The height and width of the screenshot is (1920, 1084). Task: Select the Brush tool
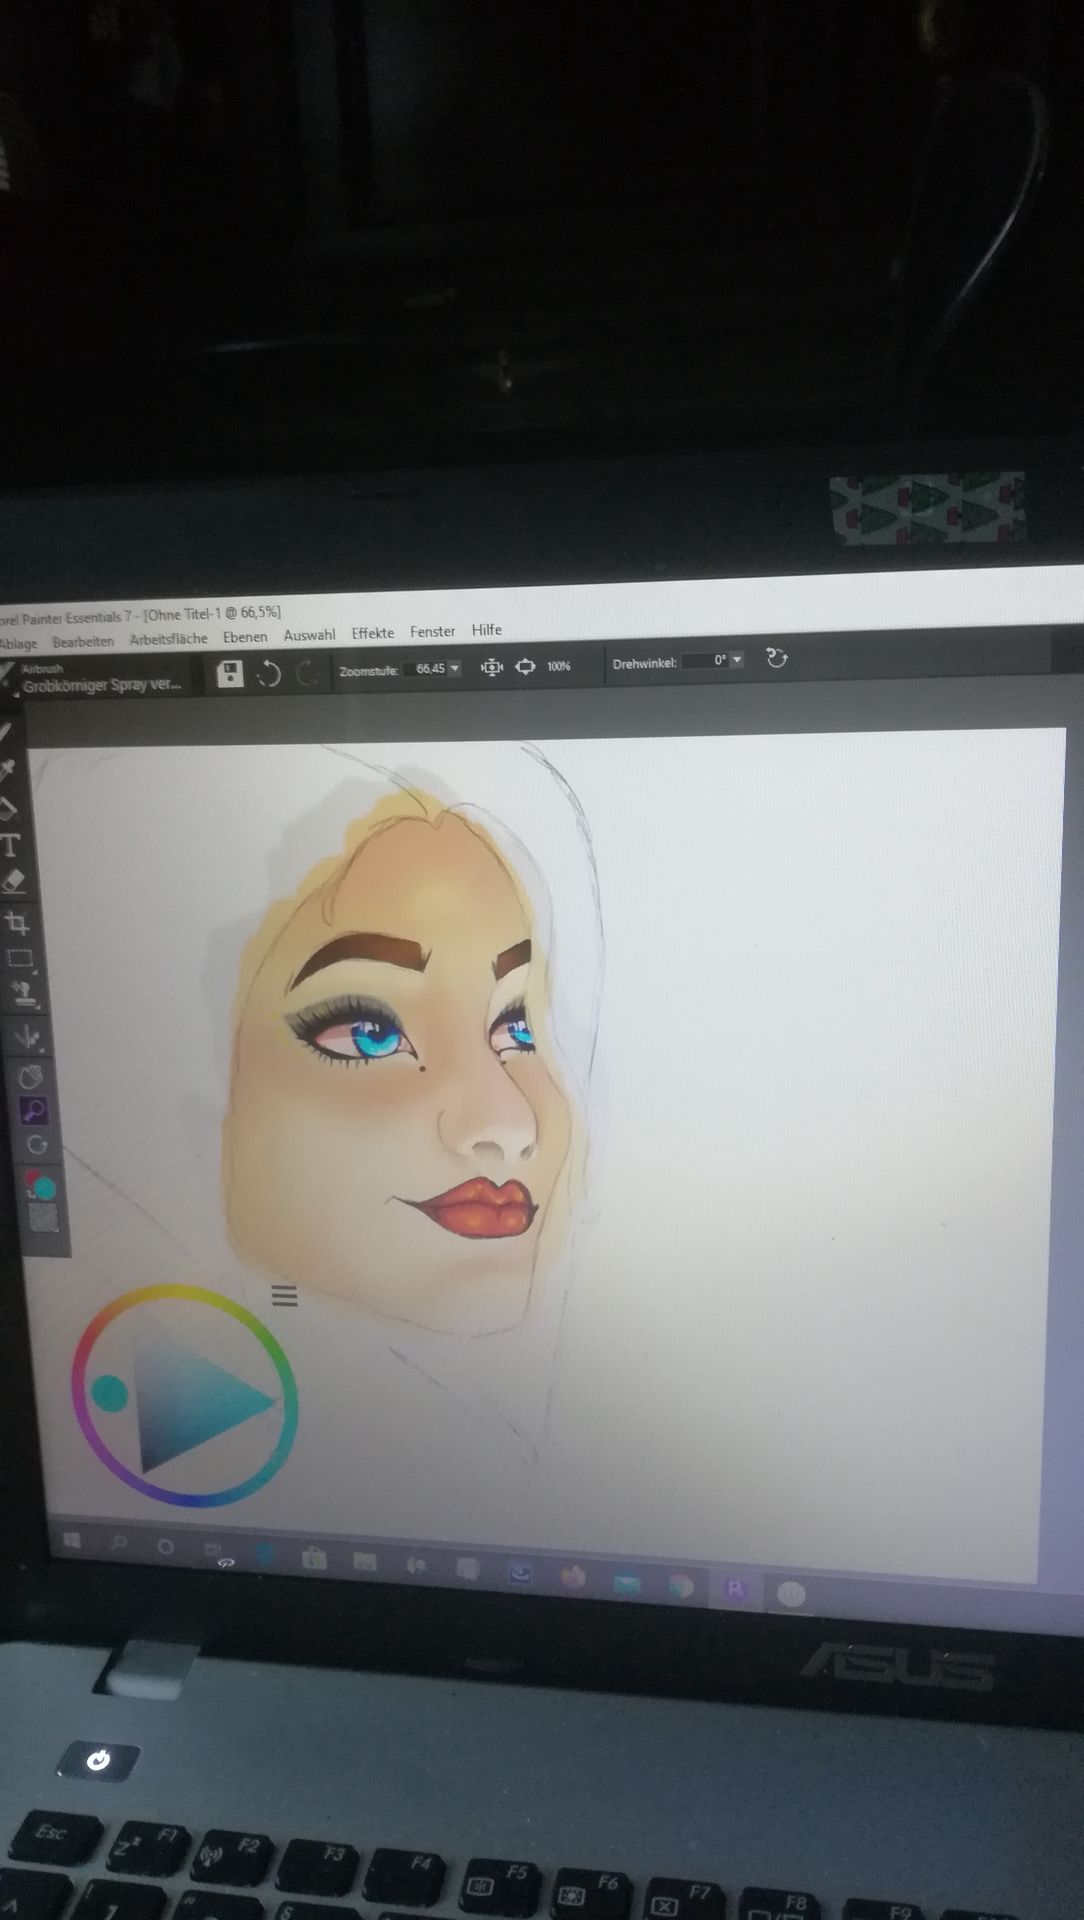point(5,731)
